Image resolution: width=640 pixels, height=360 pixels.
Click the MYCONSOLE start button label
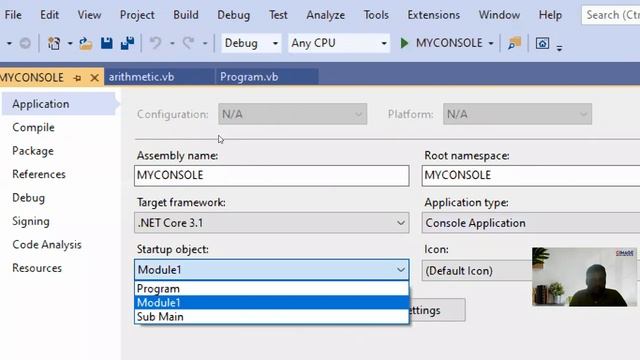pos(449,43)
